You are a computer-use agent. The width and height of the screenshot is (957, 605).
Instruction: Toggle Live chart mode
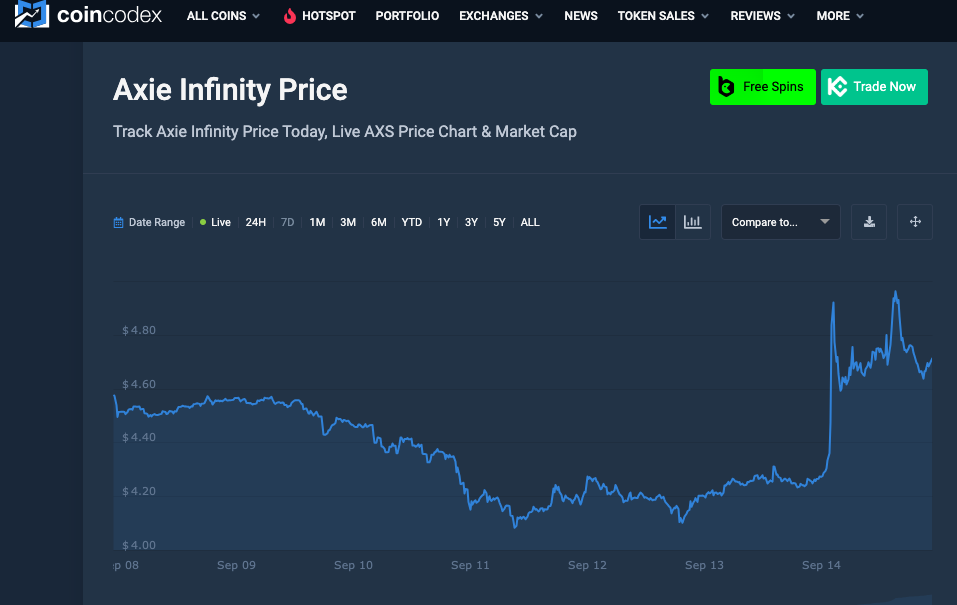pyautogui.click(x=215, y=222)
